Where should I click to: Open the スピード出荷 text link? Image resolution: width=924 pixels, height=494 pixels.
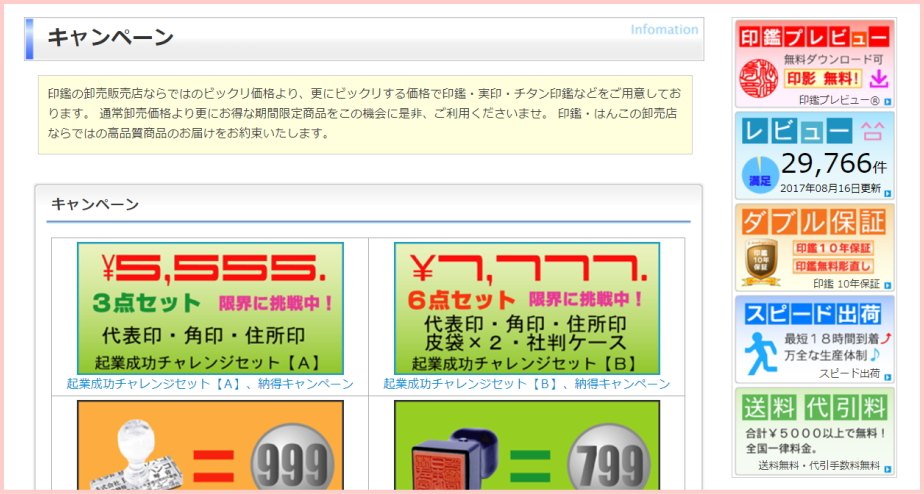[x=849, y=374]
